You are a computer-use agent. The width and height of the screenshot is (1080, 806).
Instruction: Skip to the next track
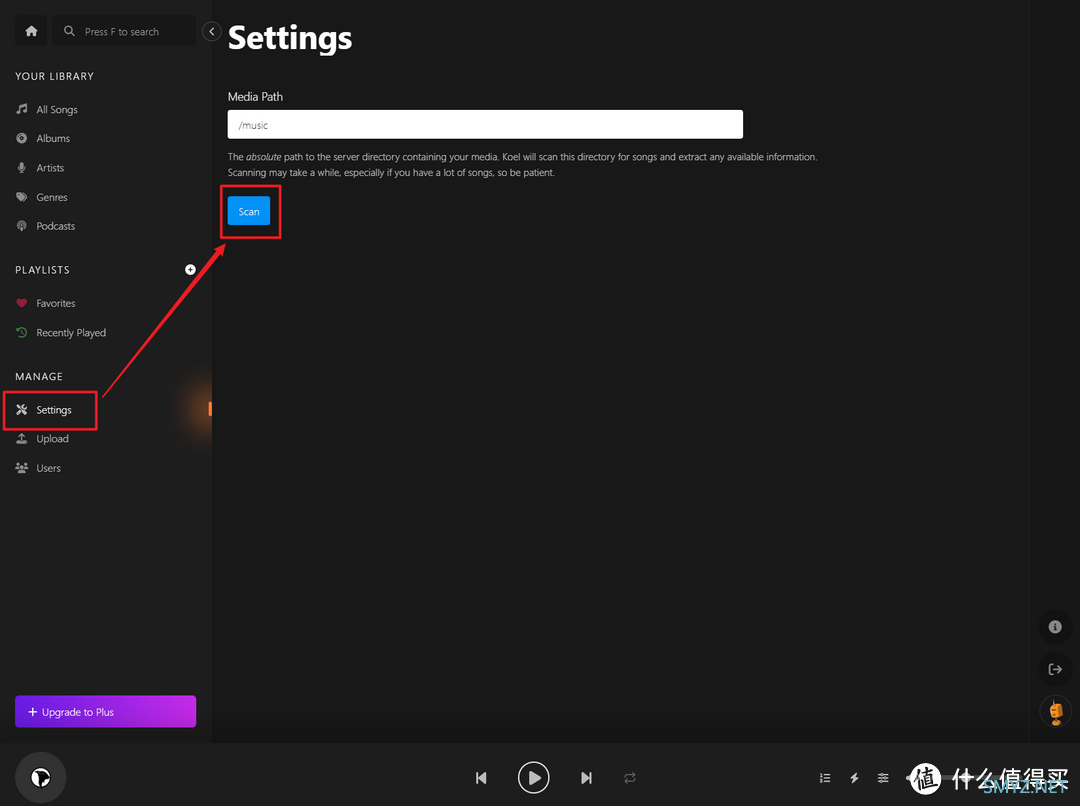pyautogui.click(x=587, y=778)
